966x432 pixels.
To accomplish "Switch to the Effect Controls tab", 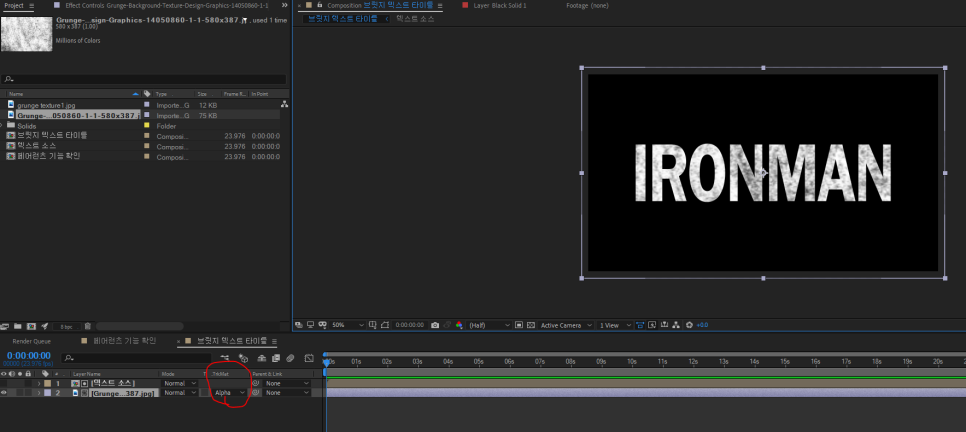I will 166,5.
